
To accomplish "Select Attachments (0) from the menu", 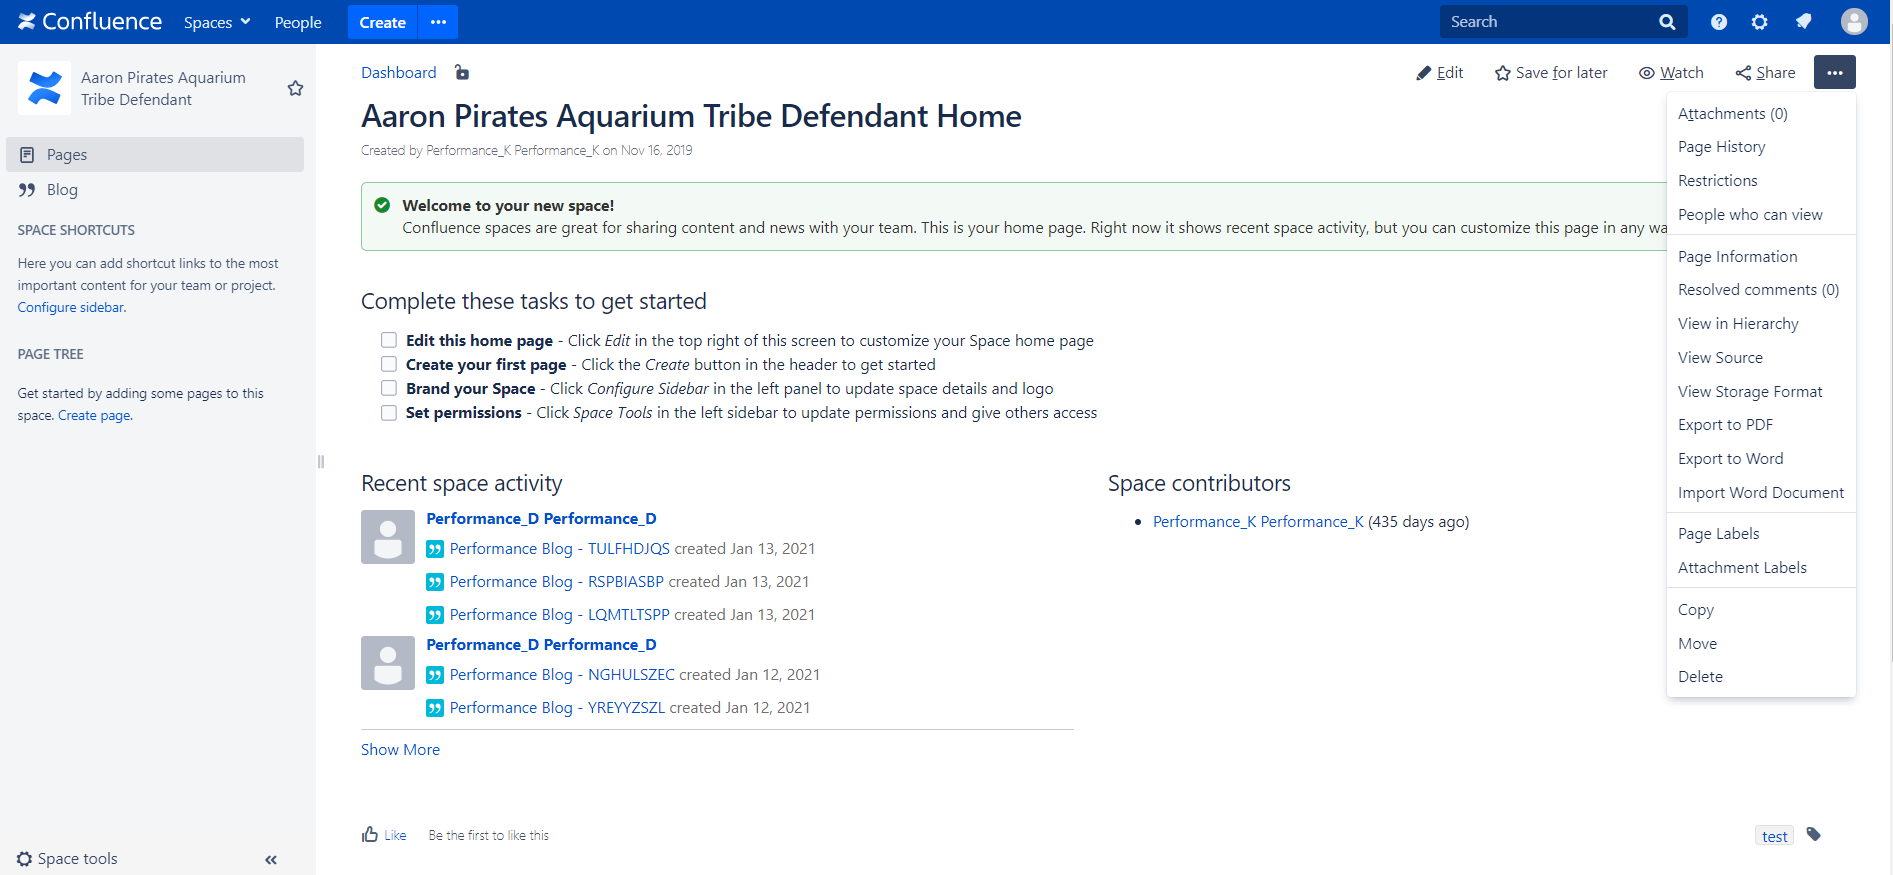I will (x=1761, y=114).
